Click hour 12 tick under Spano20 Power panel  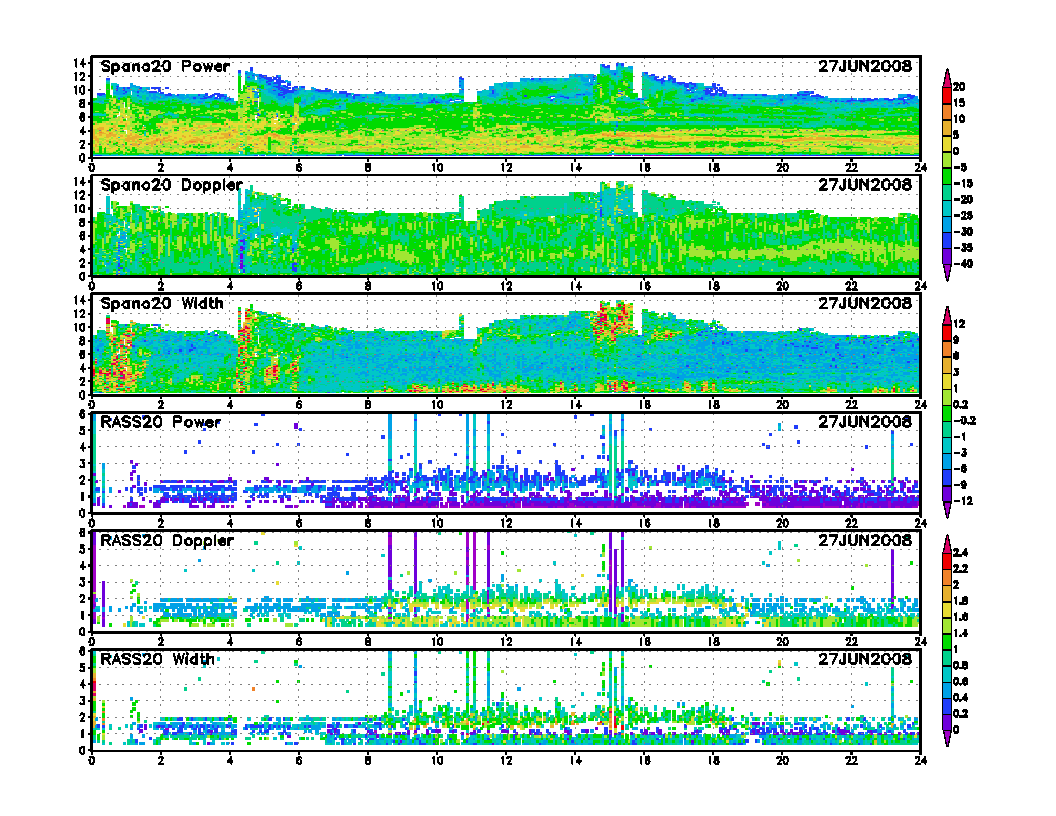pyautogui.click(x=506, y=167)
